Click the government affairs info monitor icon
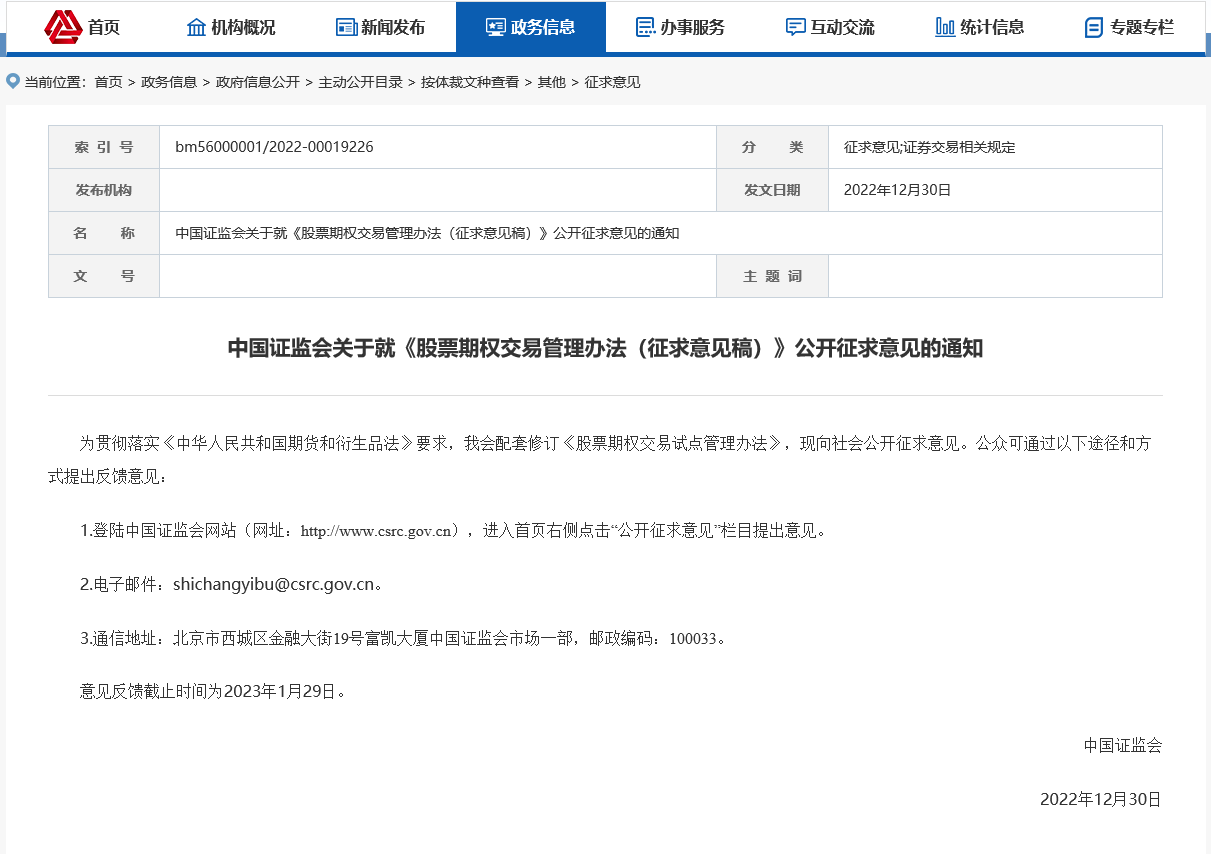1211x854 pixels. 495,27
